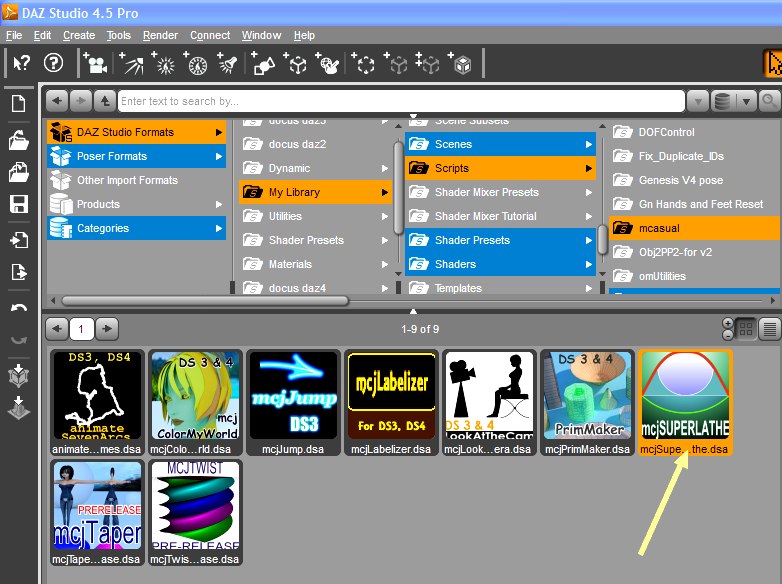Image resolution: width=782 pixels, height=584 pixels.
Task: Open the Edit menu
Action: 42,35
